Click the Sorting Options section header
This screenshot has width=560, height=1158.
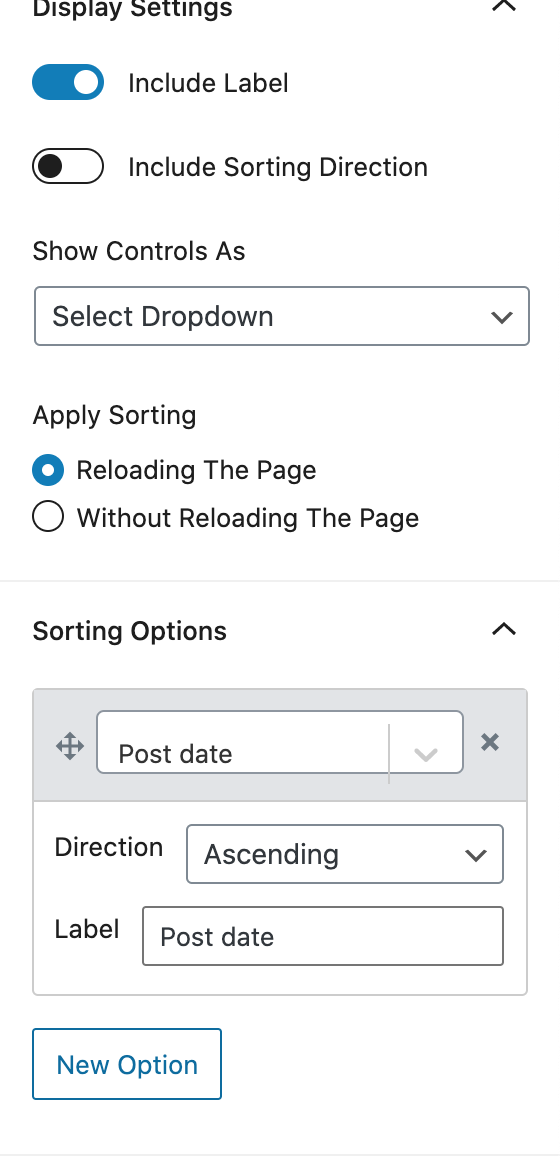129,631
